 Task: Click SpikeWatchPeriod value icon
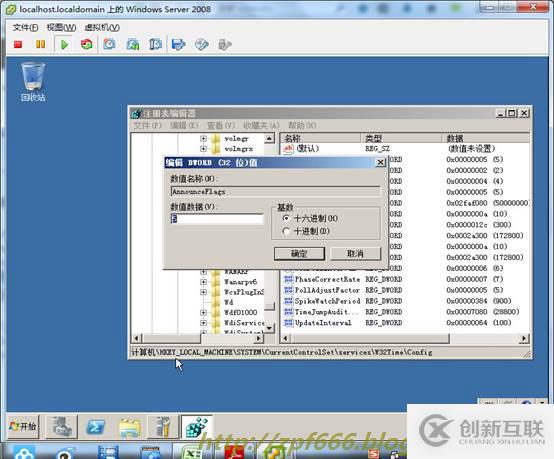(288, 301)
